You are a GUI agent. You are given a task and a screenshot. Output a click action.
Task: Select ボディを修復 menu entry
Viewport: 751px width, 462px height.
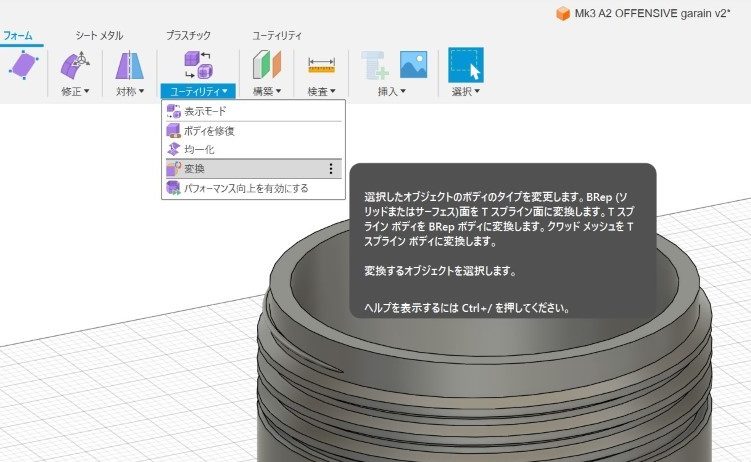coord(208,131)
